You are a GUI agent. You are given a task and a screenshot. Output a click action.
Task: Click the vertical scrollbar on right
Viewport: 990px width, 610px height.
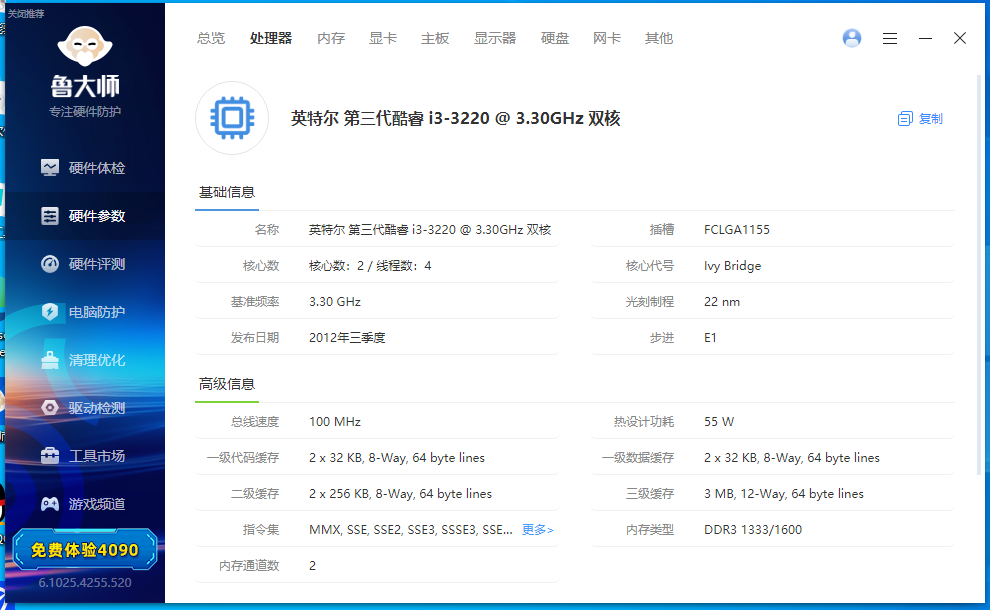[979, 274]
